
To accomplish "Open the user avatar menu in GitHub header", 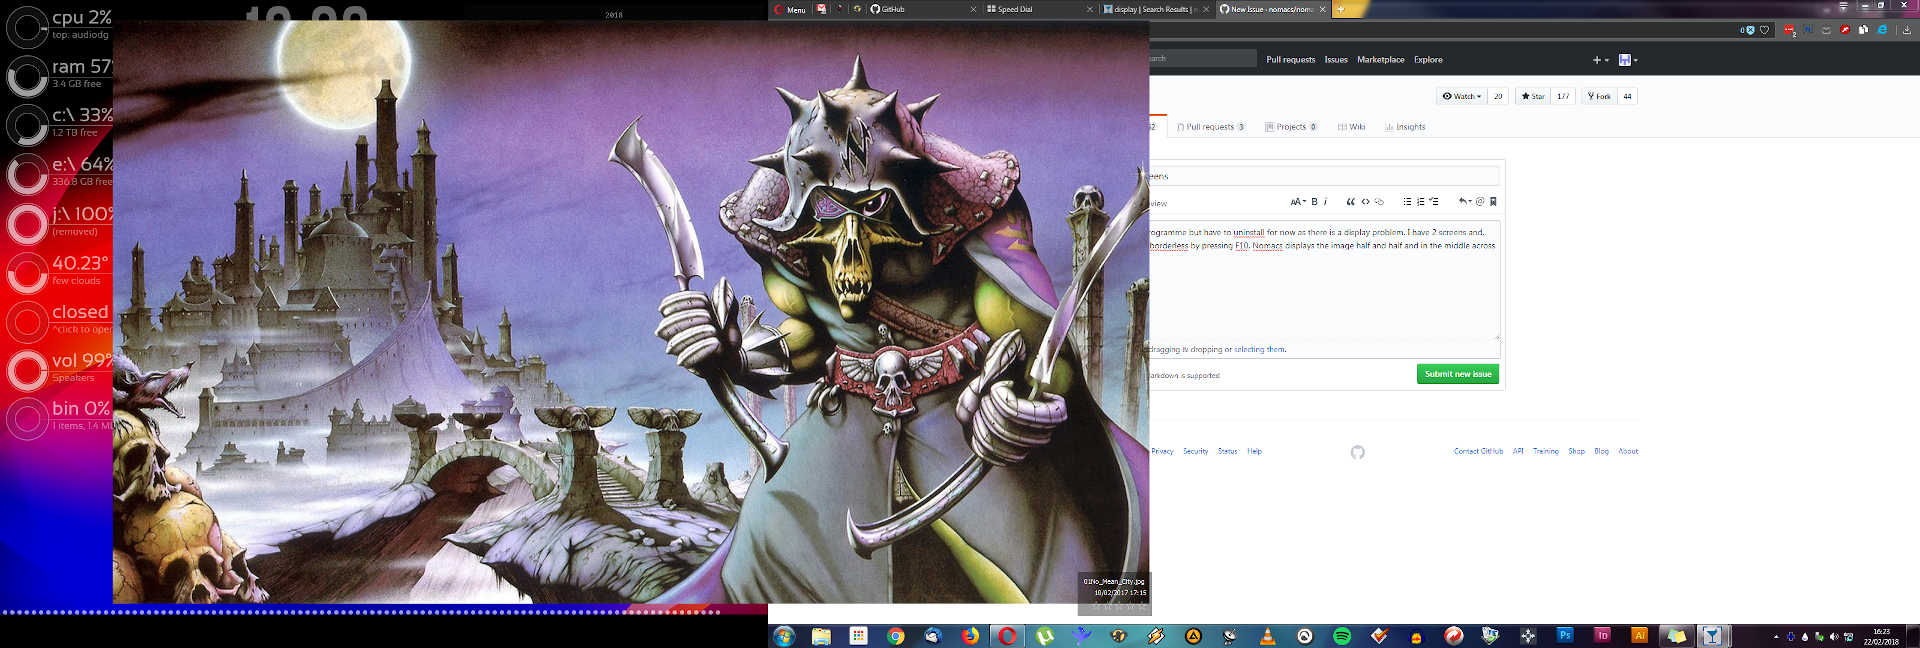I will pyautogui.click(x=1628, y=60).
